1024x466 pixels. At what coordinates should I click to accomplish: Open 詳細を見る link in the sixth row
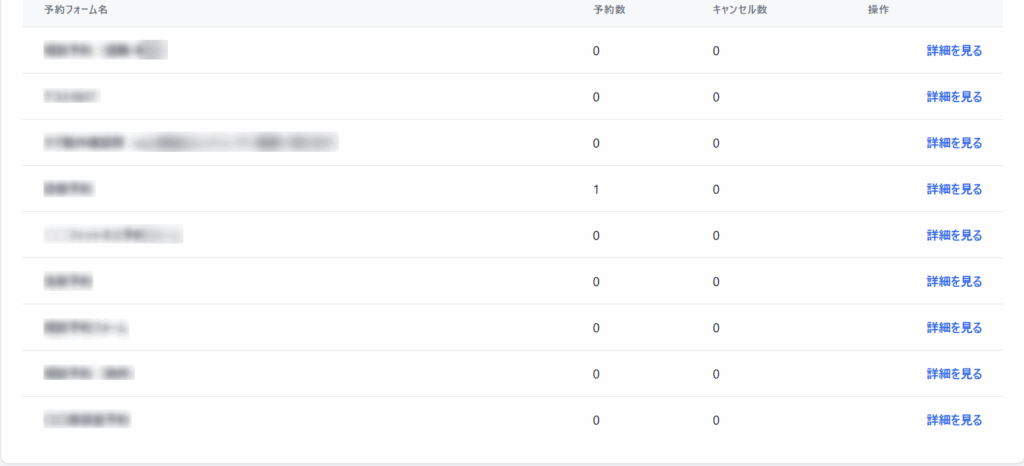click(954, 282)
